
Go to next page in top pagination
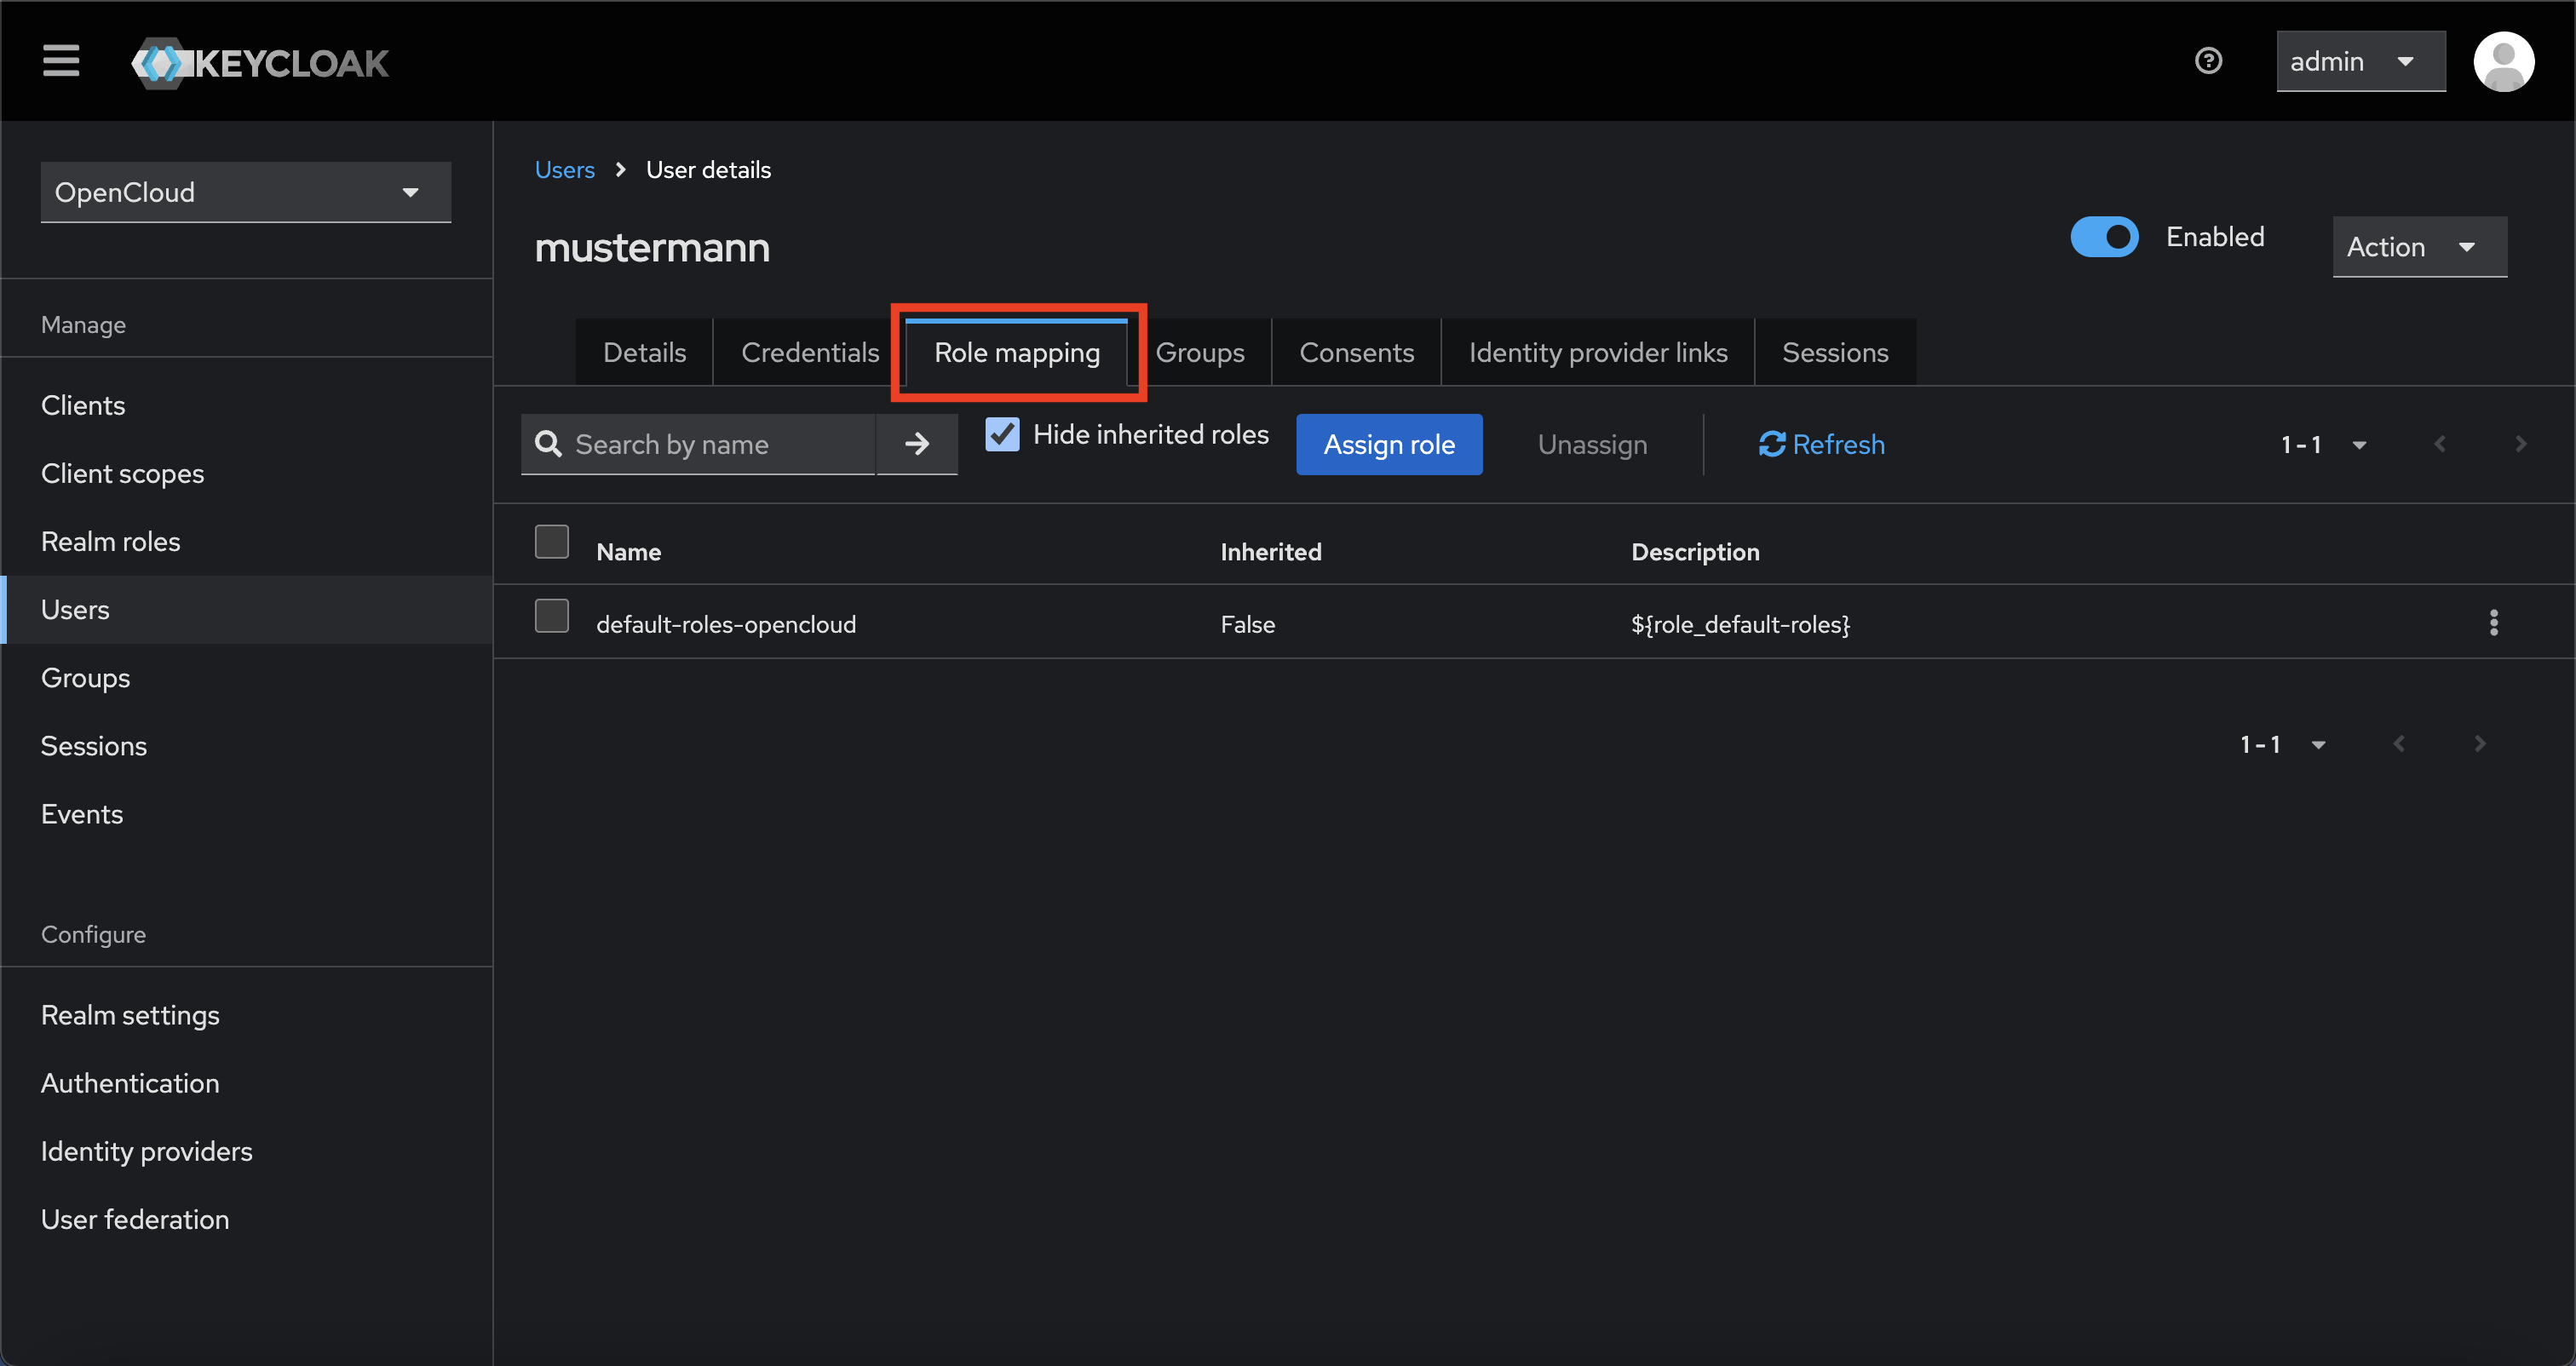click(2520, 444)
